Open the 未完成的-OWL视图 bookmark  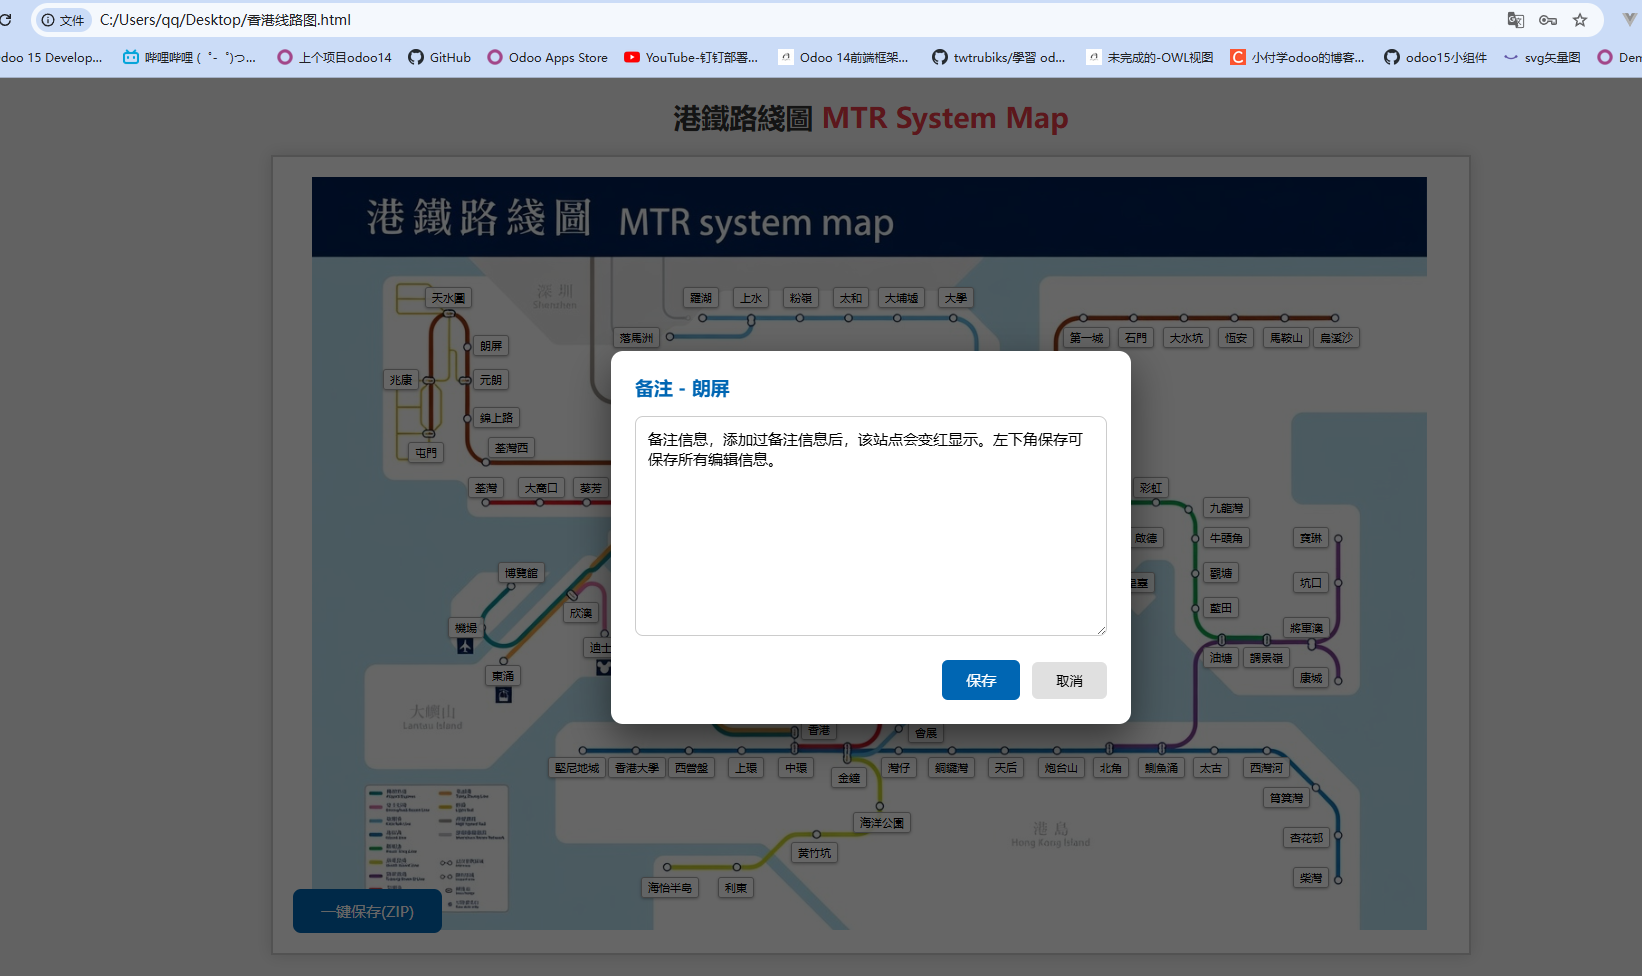[1150, 58]
